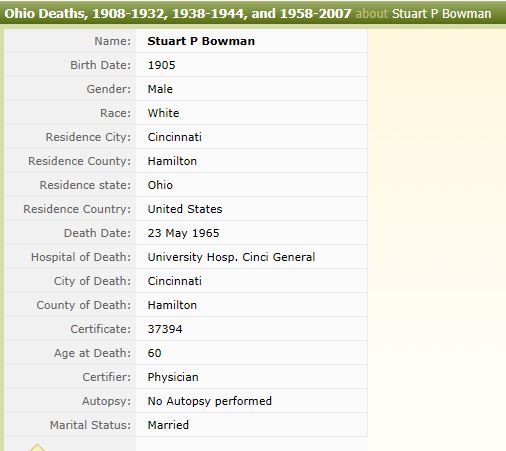The image size is (506, 451).
Task: Click the Certificate number 37394
Action: (x=165, y=329)
